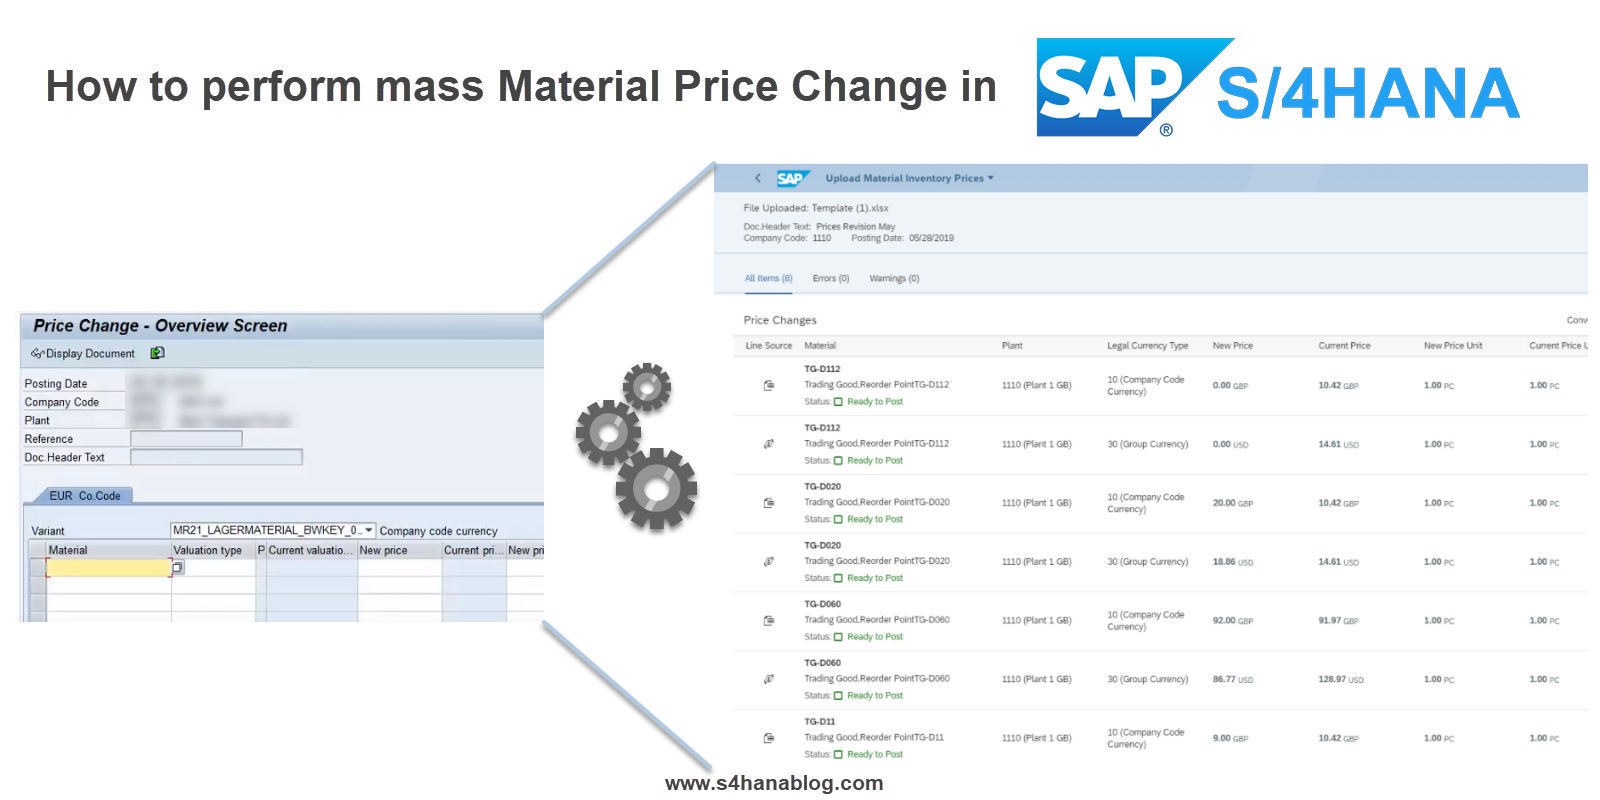Click the search help icon in Material cell
The height and width of the screenshot is (800, 1600).
tap(177, 568)
